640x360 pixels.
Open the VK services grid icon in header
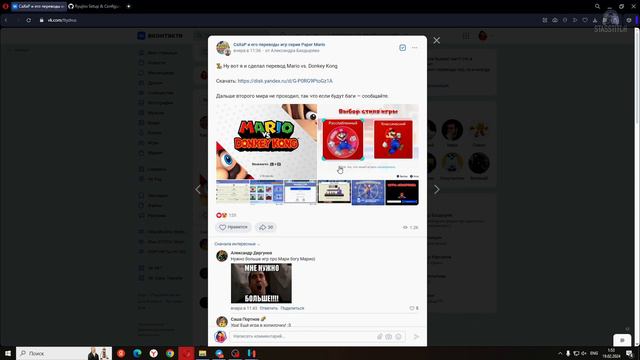click(466, 36)
